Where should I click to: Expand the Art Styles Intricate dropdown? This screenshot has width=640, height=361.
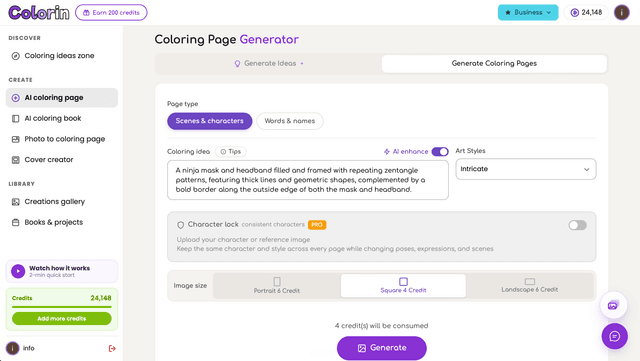(x=526, y=169)
